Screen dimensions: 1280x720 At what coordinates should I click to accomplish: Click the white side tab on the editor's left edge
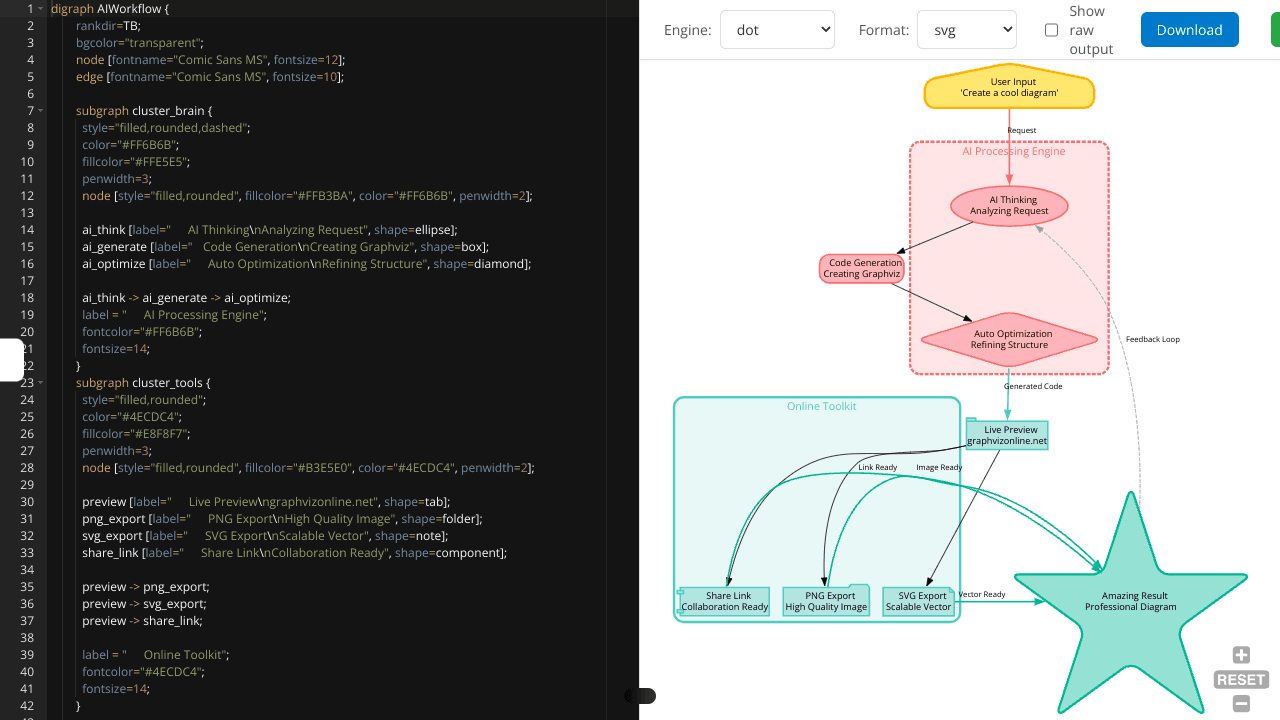11,360
